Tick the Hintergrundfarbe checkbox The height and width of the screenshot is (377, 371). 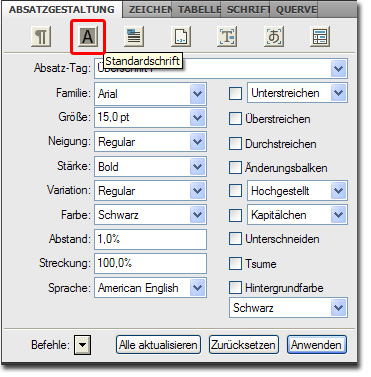pos(235,287)
